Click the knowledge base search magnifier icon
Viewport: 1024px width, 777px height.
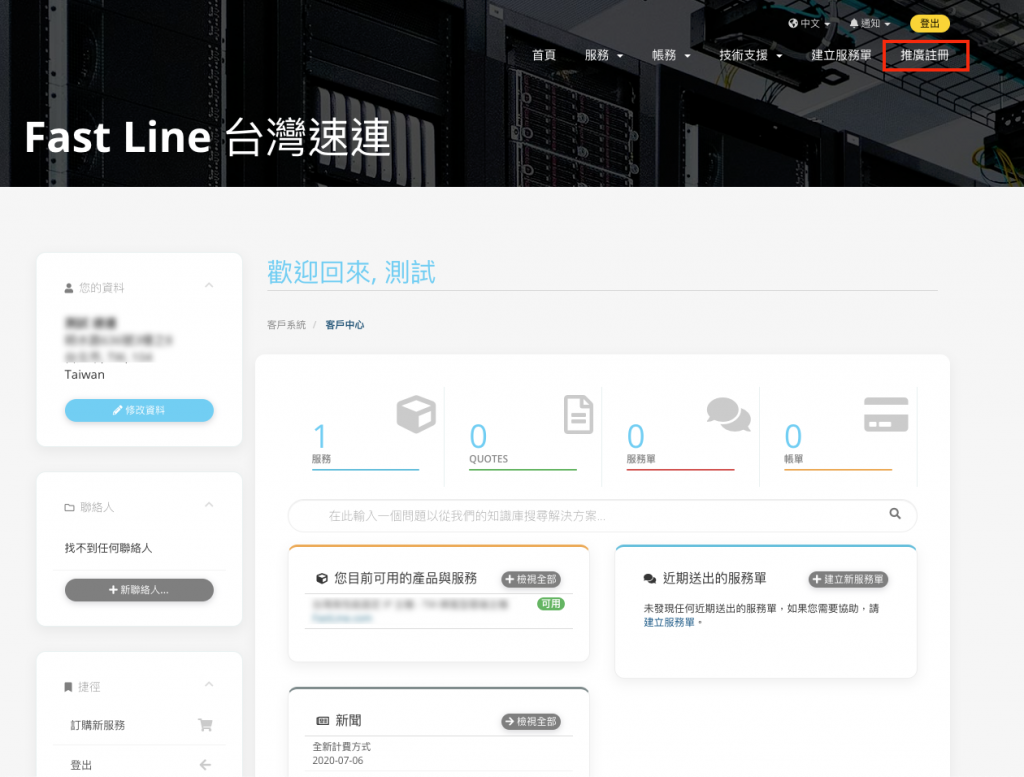coord(895,514)
